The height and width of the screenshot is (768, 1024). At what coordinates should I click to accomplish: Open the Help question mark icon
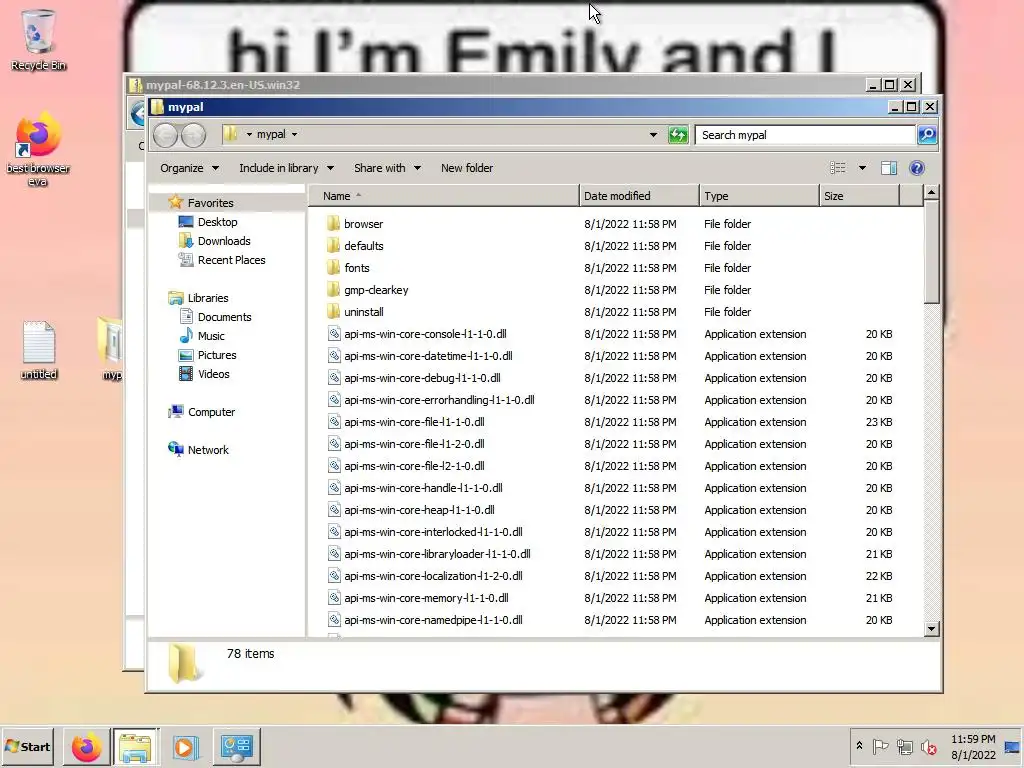917,168
